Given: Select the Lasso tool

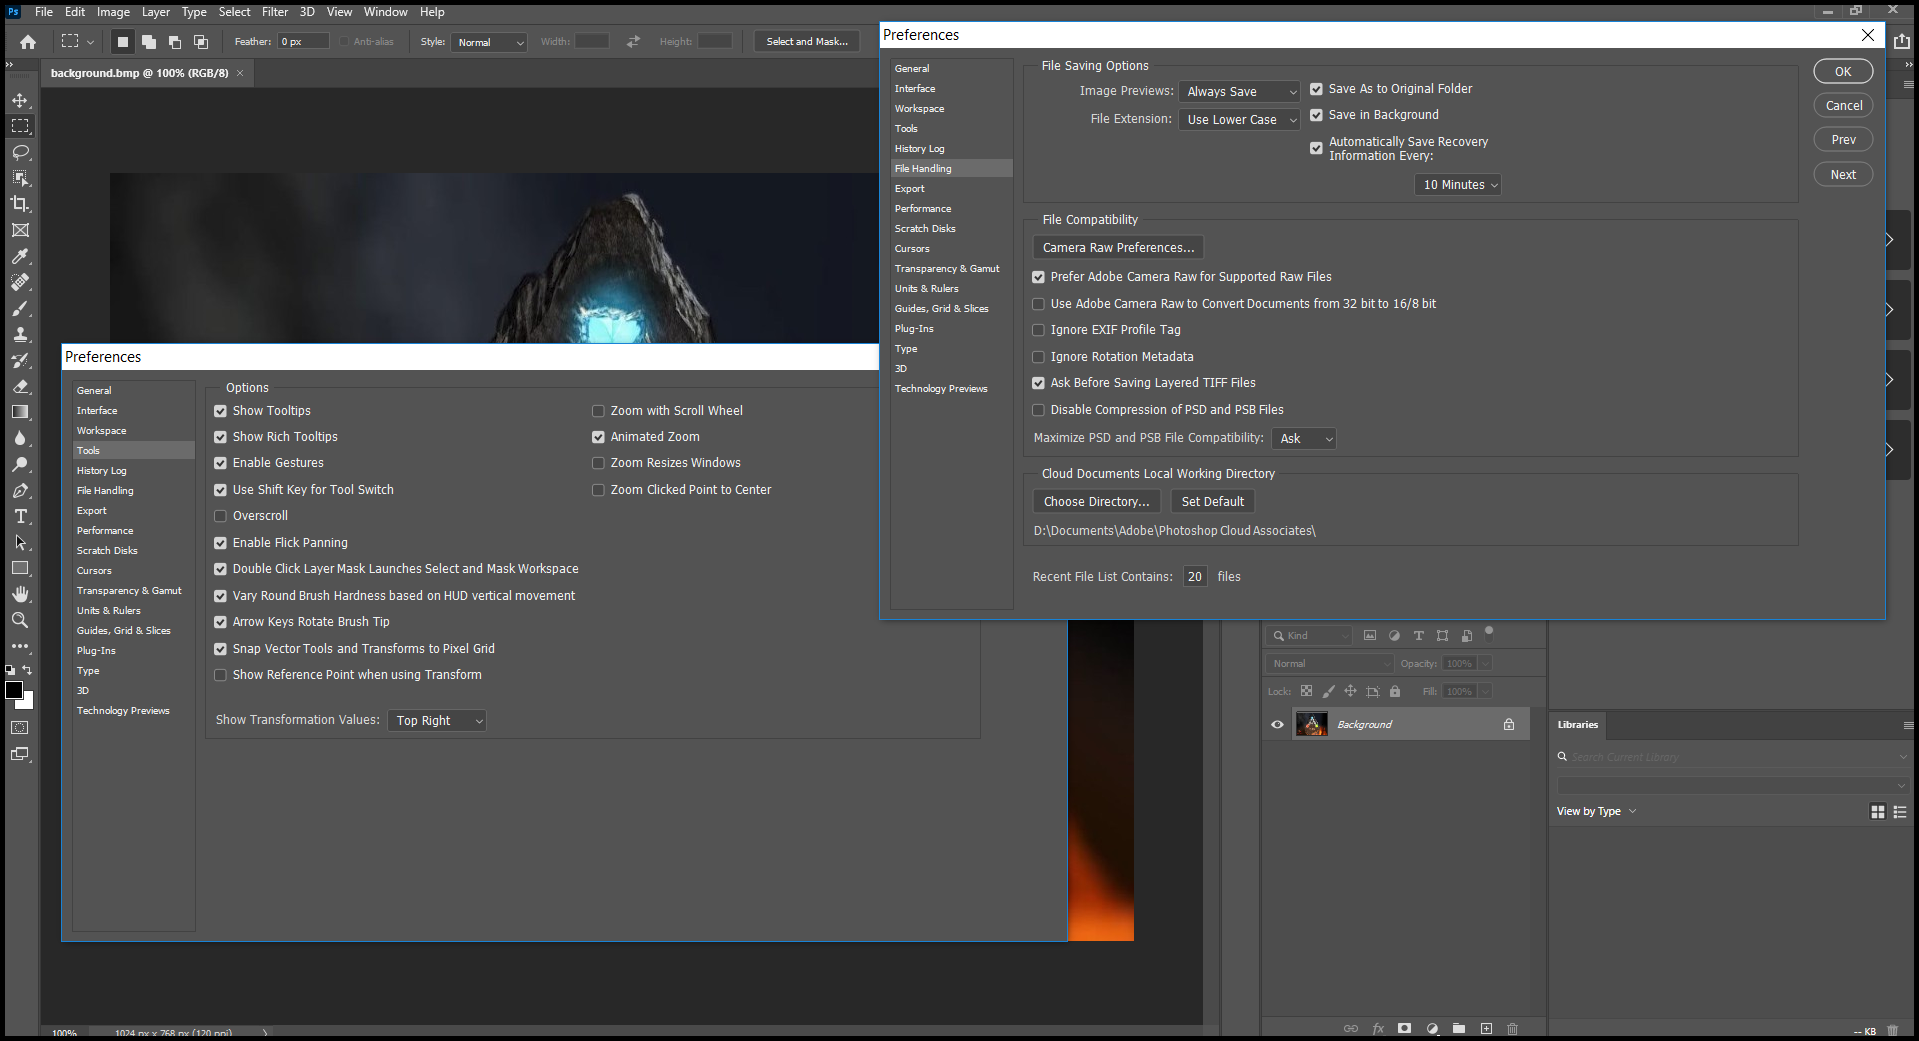Looking at the screenshot, I should point(20,152).
